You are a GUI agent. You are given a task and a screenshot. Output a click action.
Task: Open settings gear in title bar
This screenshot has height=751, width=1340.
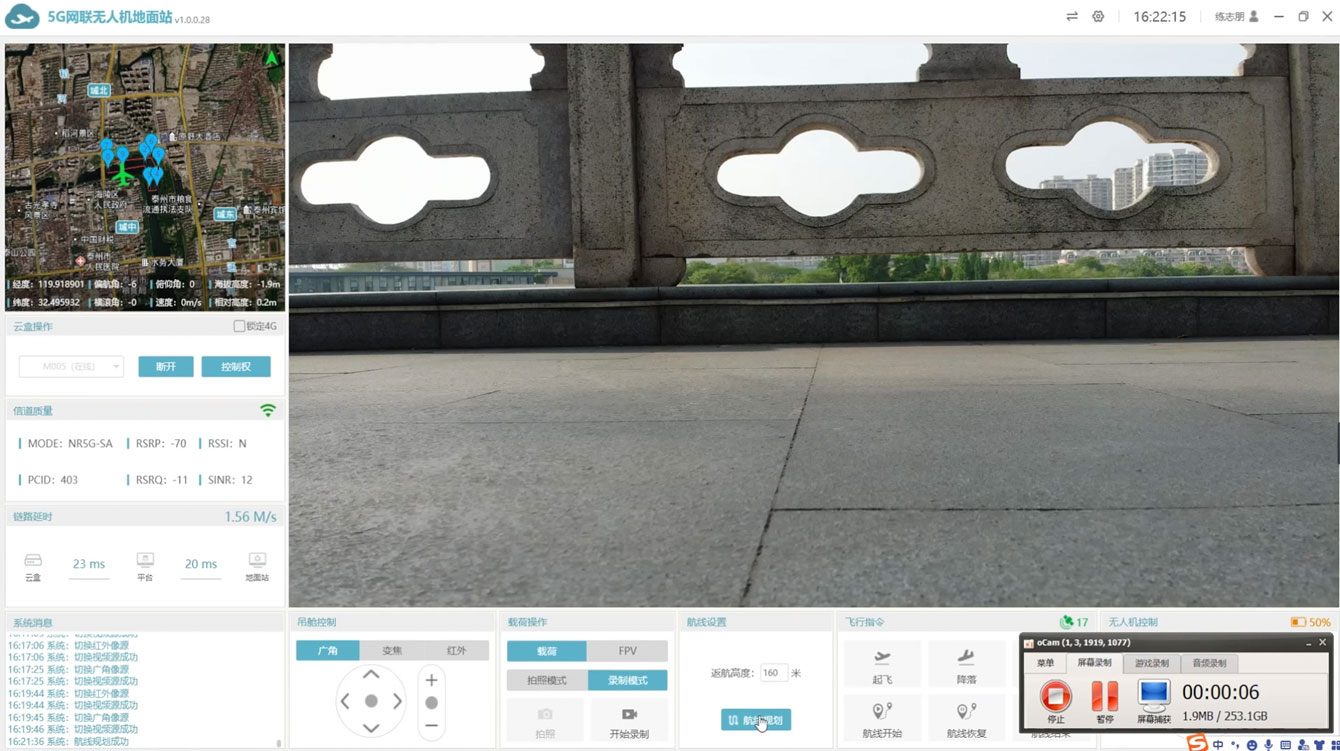pos(1098,17)
